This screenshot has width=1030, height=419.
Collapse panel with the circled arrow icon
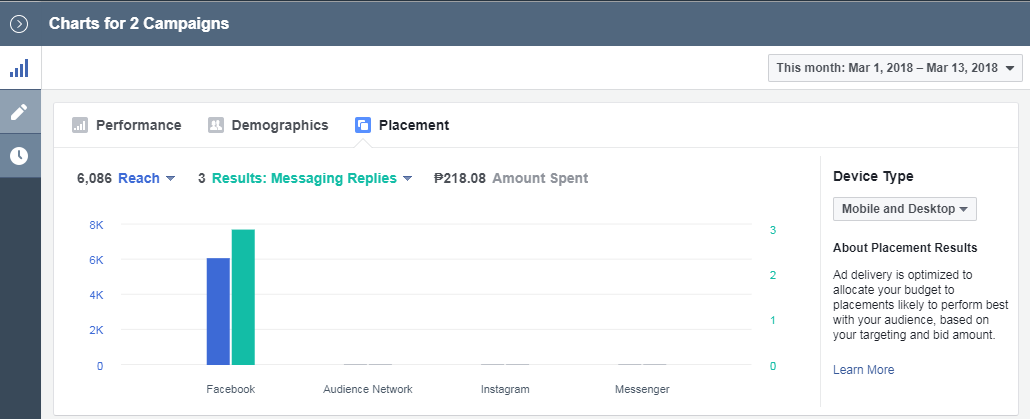(x=19, y=24)
